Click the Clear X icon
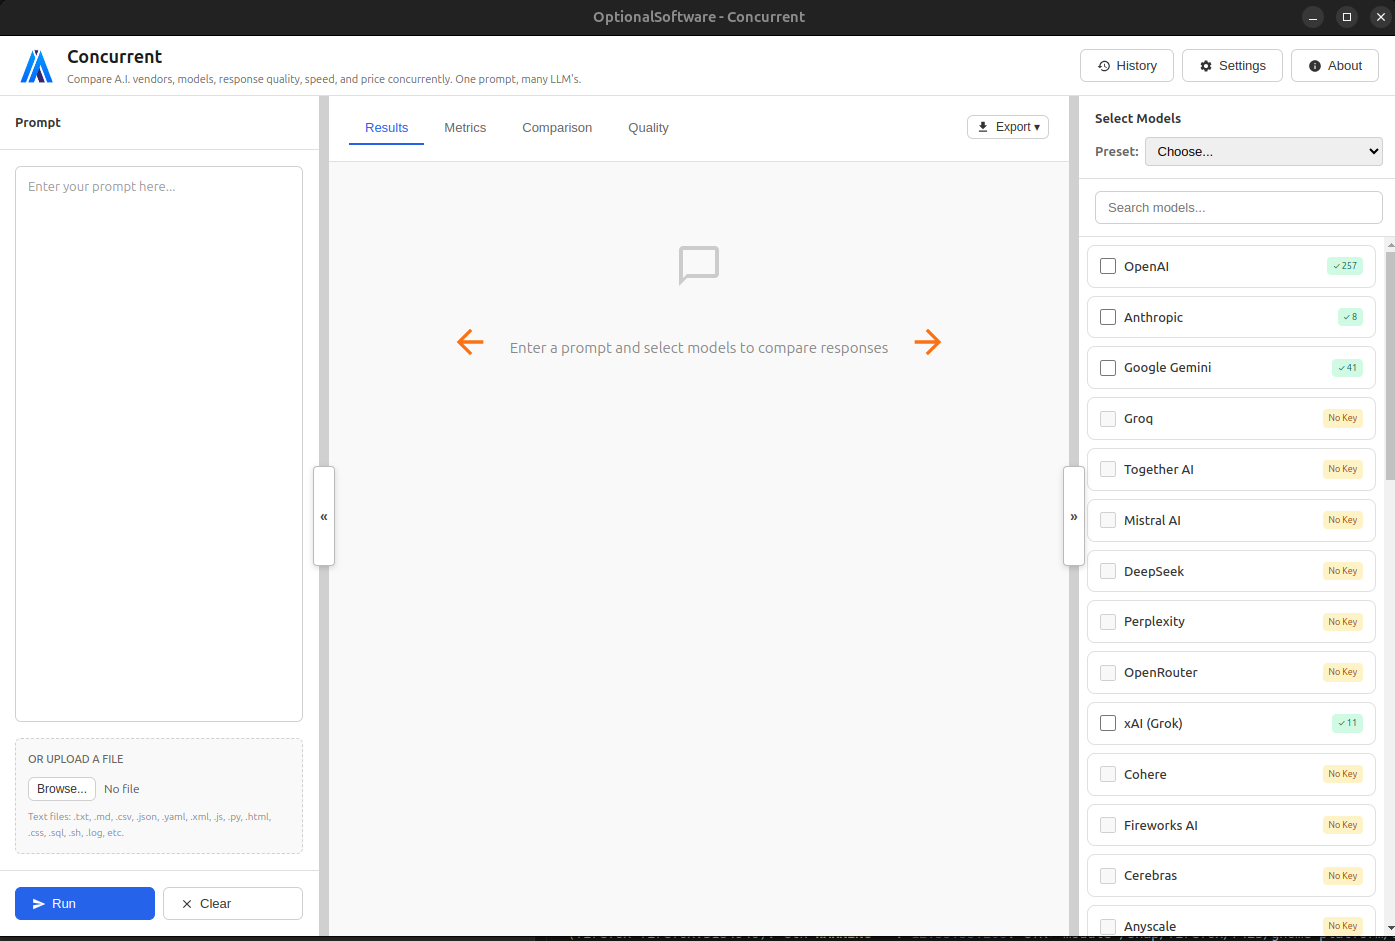This screenshot has width=1395, height=941. [x=188, y=903]
